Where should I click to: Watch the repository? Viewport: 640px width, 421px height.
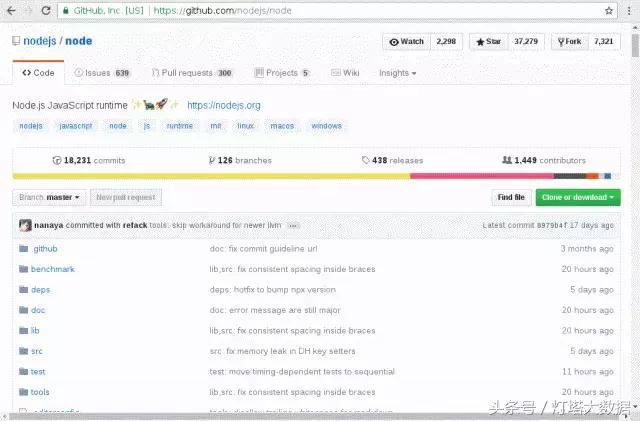pyautogui.click(x=407, y=42)
